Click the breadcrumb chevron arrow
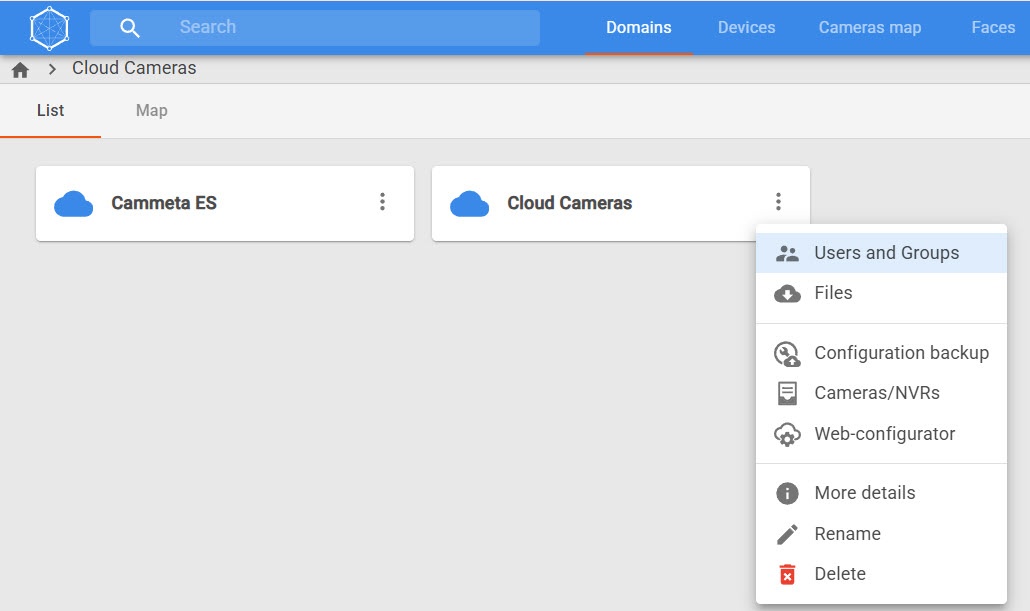The image size is (1030, 611). point(52,70)
